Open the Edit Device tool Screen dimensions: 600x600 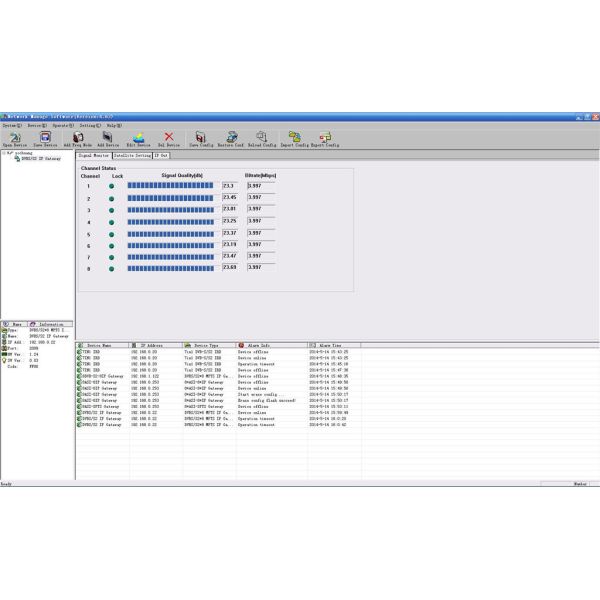pyautogui.click(x=138, y=138)
